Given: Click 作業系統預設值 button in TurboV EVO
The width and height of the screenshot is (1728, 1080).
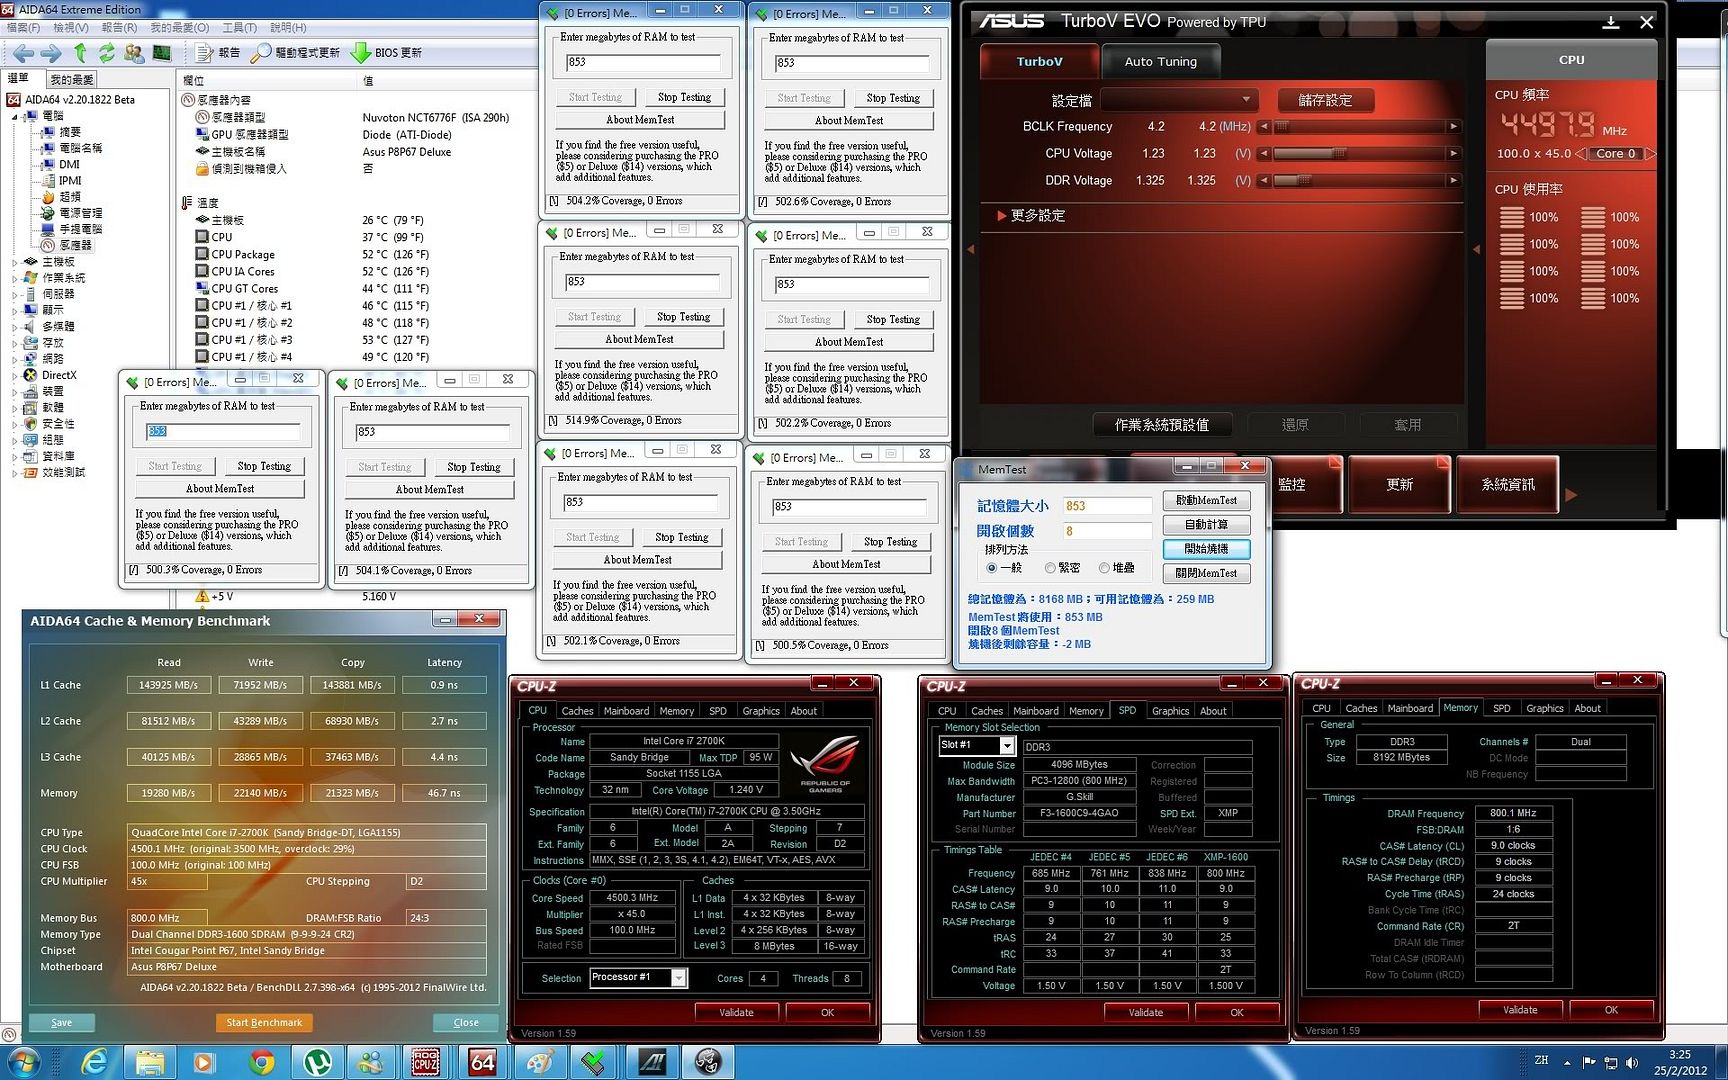Looking at the screenshot, I should point(1161,424).
